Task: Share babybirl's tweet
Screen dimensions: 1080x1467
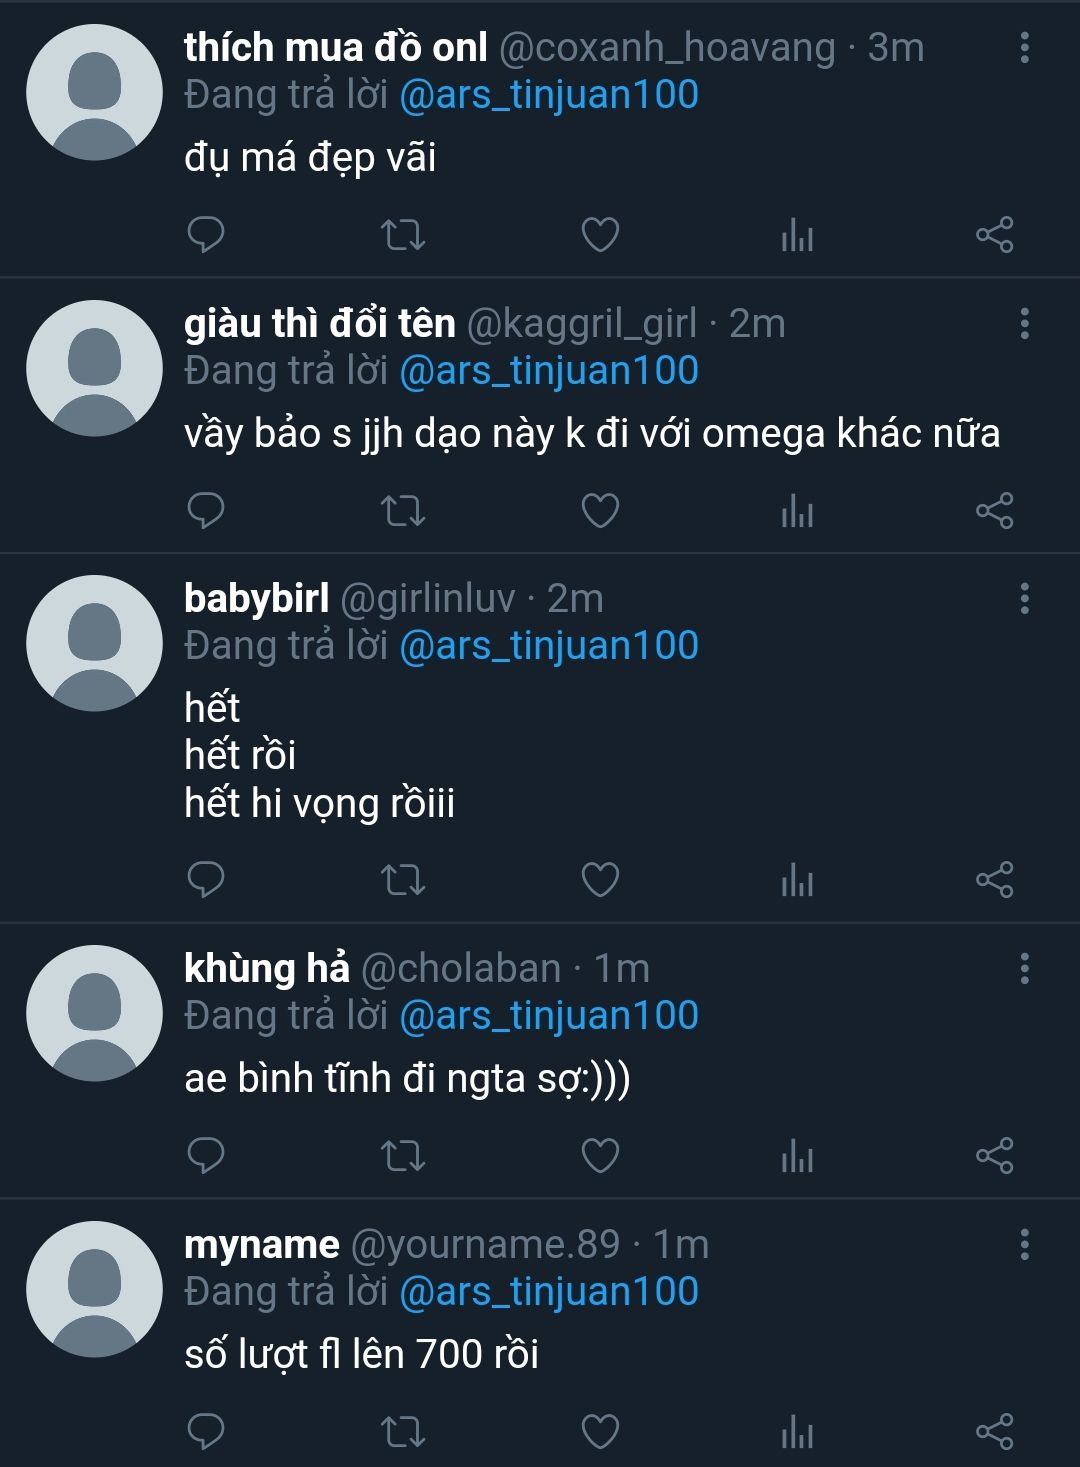Action: click(x=994, y=880)
